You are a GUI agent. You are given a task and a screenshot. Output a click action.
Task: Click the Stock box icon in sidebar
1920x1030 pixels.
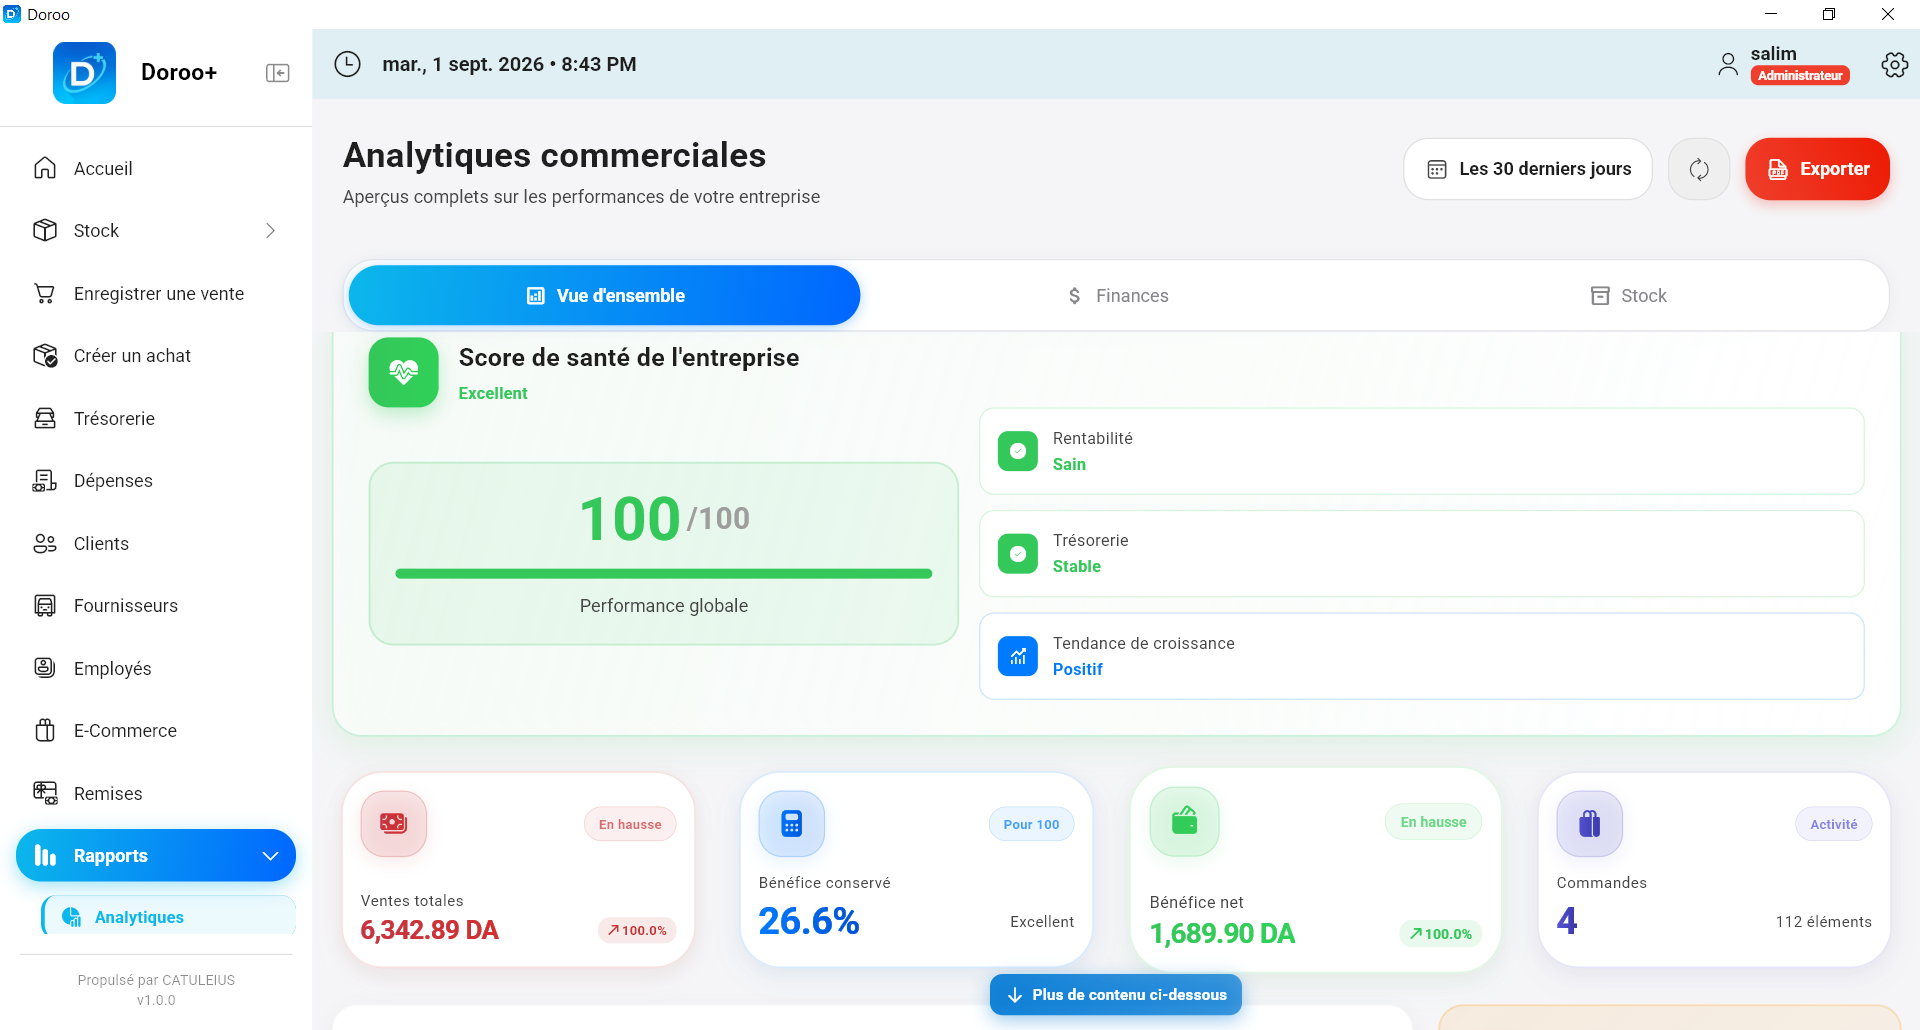45,230
